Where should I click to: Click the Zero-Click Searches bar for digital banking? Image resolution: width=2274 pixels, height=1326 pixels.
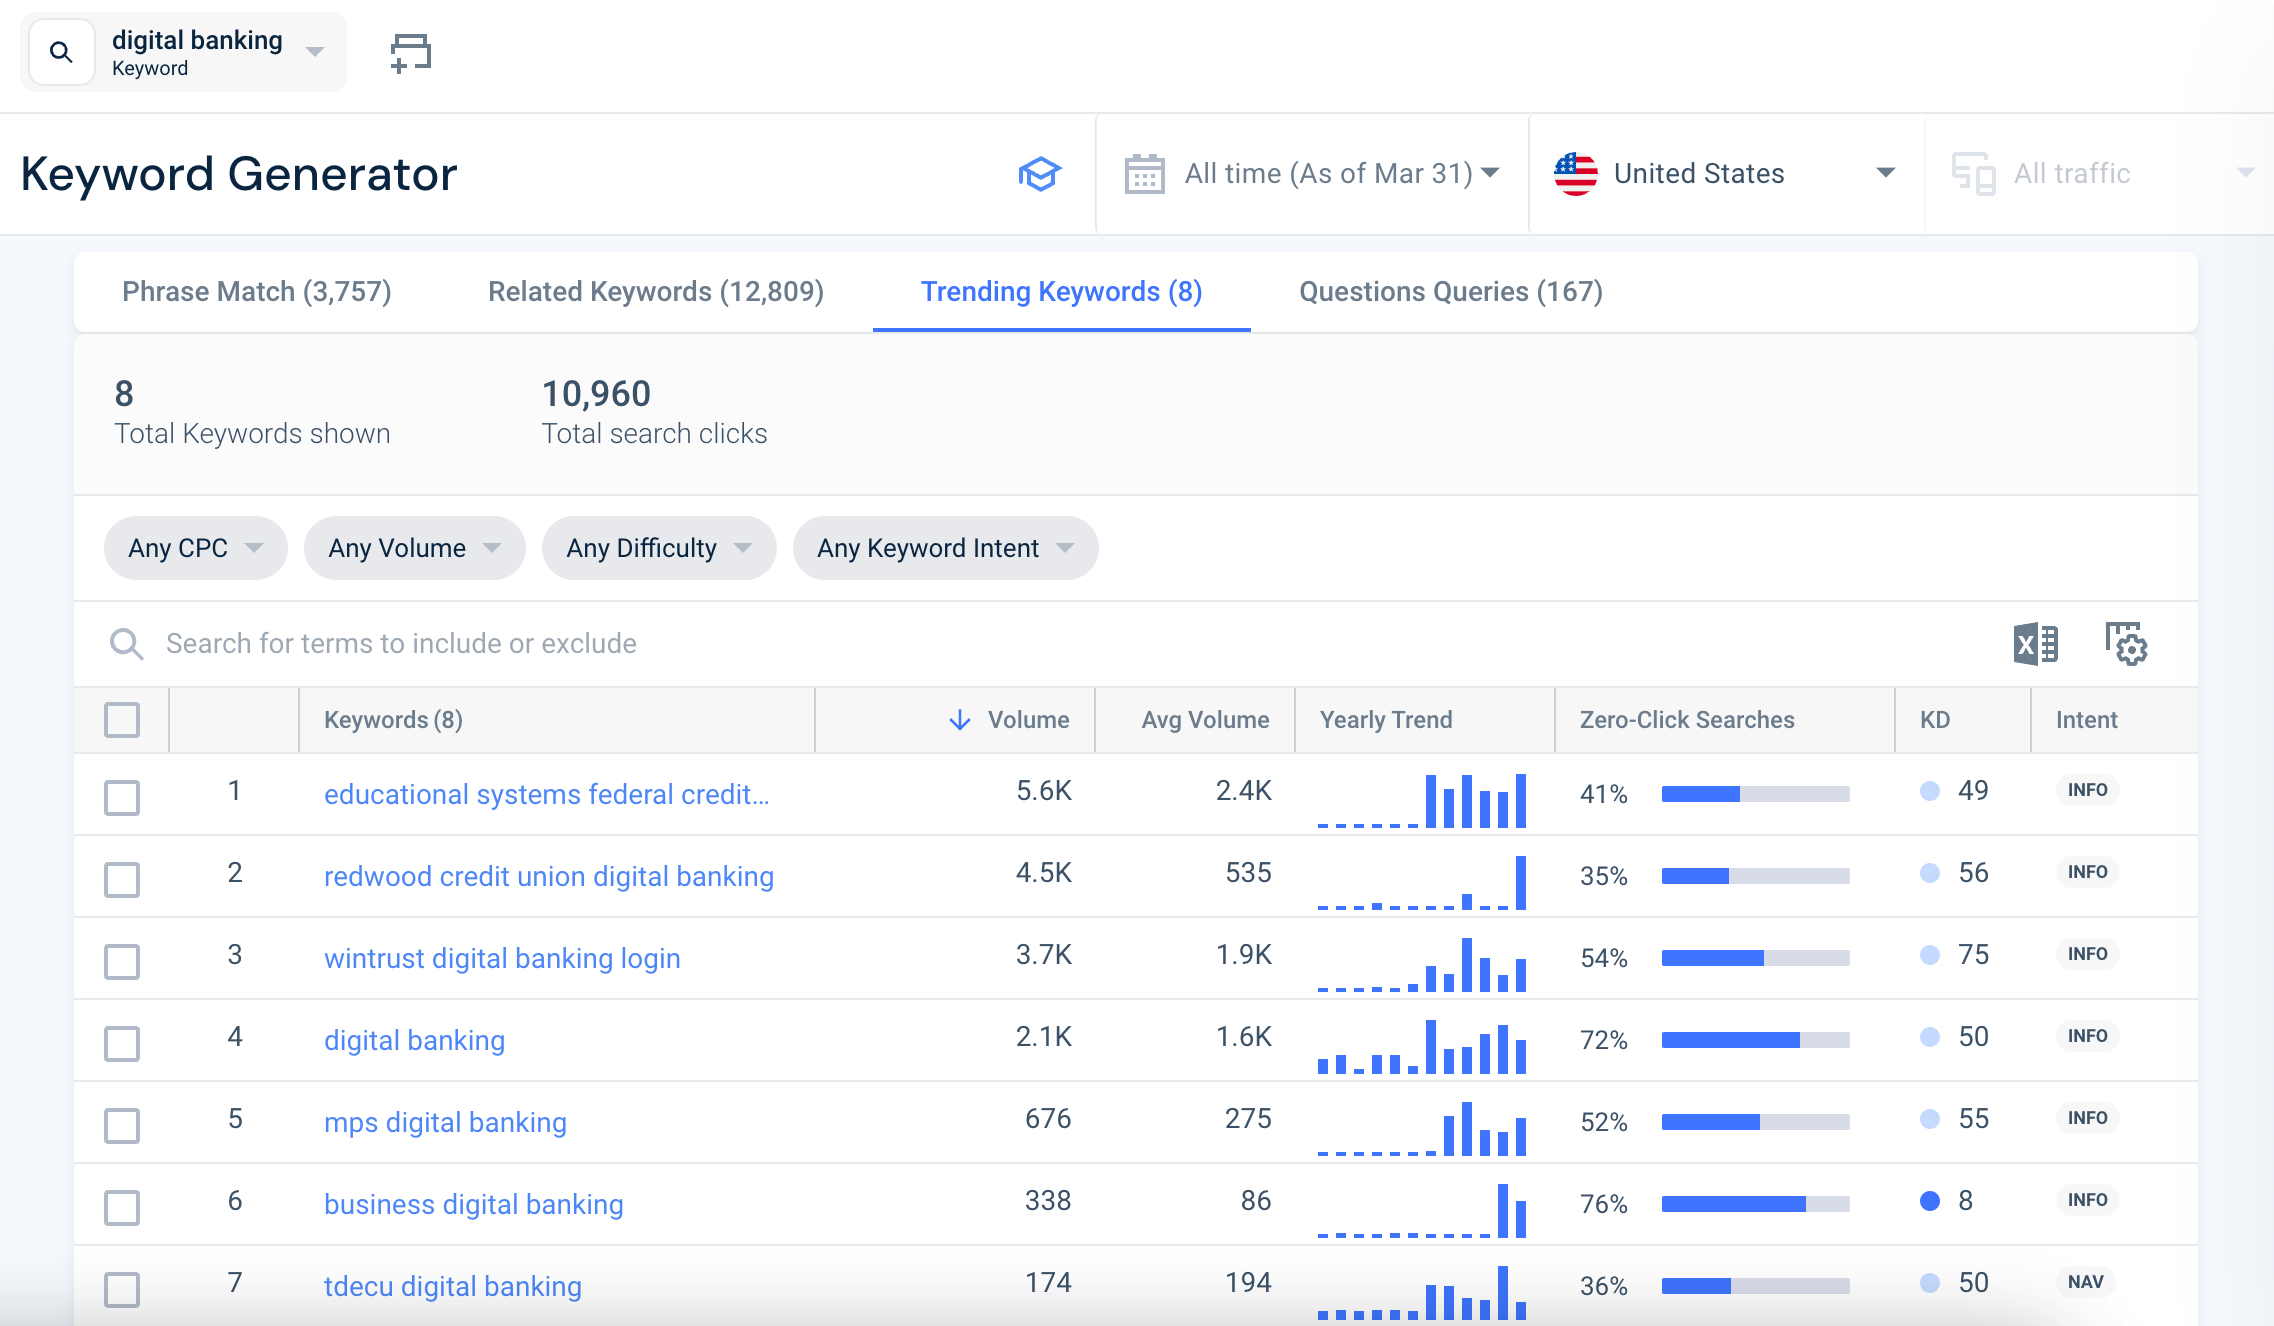click(1755, 1039)
